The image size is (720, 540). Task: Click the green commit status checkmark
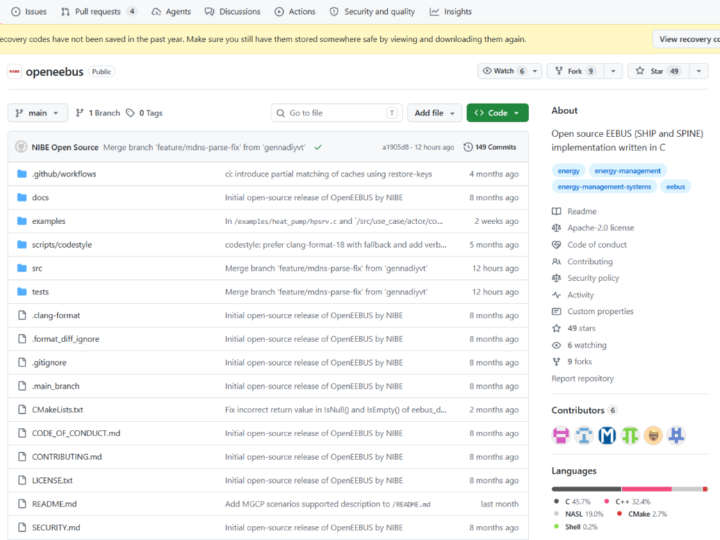point(318,147)
